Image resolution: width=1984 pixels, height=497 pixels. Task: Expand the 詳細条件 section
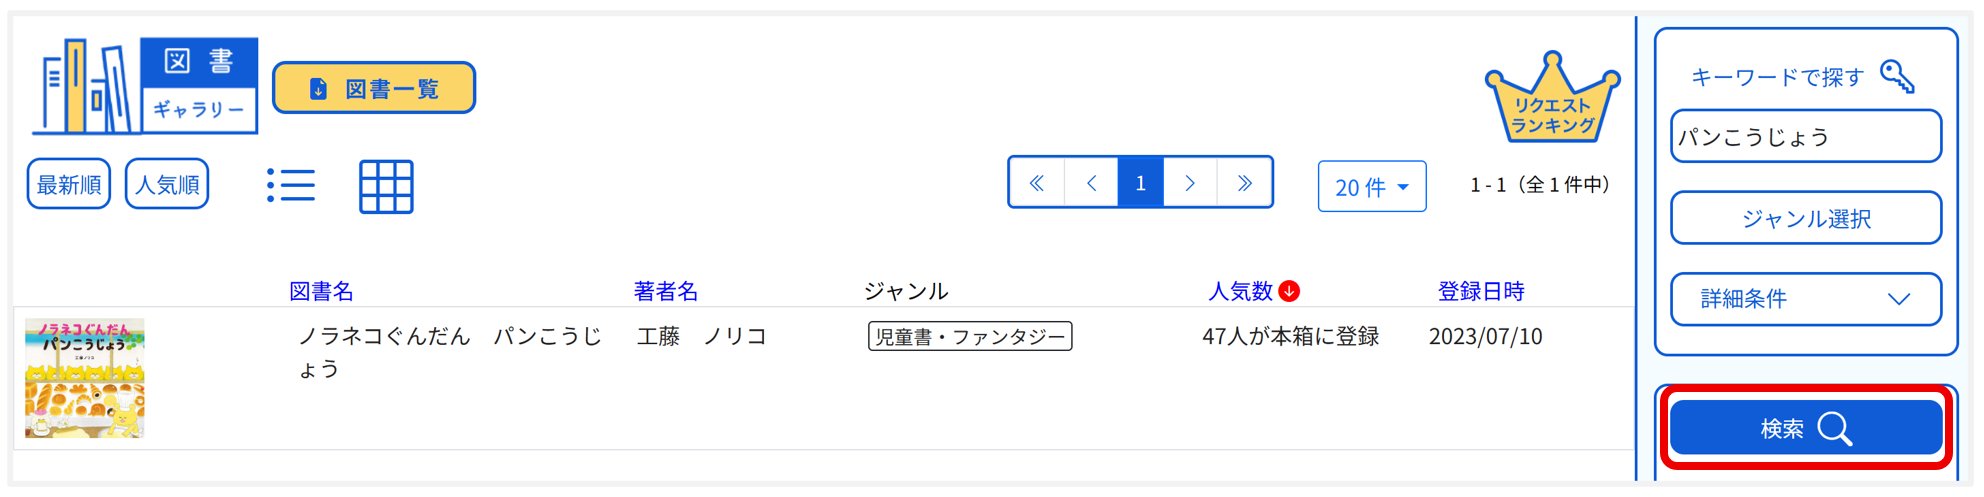[x=1805, y=299]
